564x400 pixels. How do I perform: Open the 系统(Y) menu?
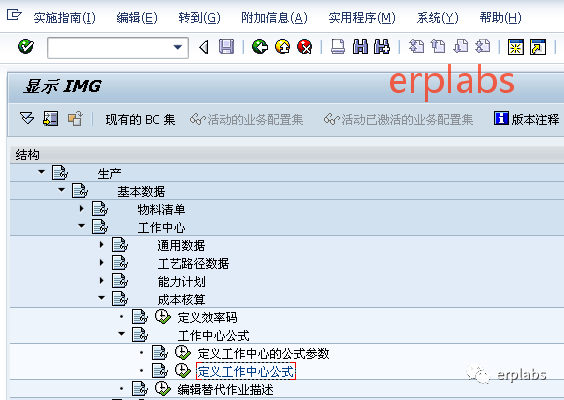(x=437, y=17)
